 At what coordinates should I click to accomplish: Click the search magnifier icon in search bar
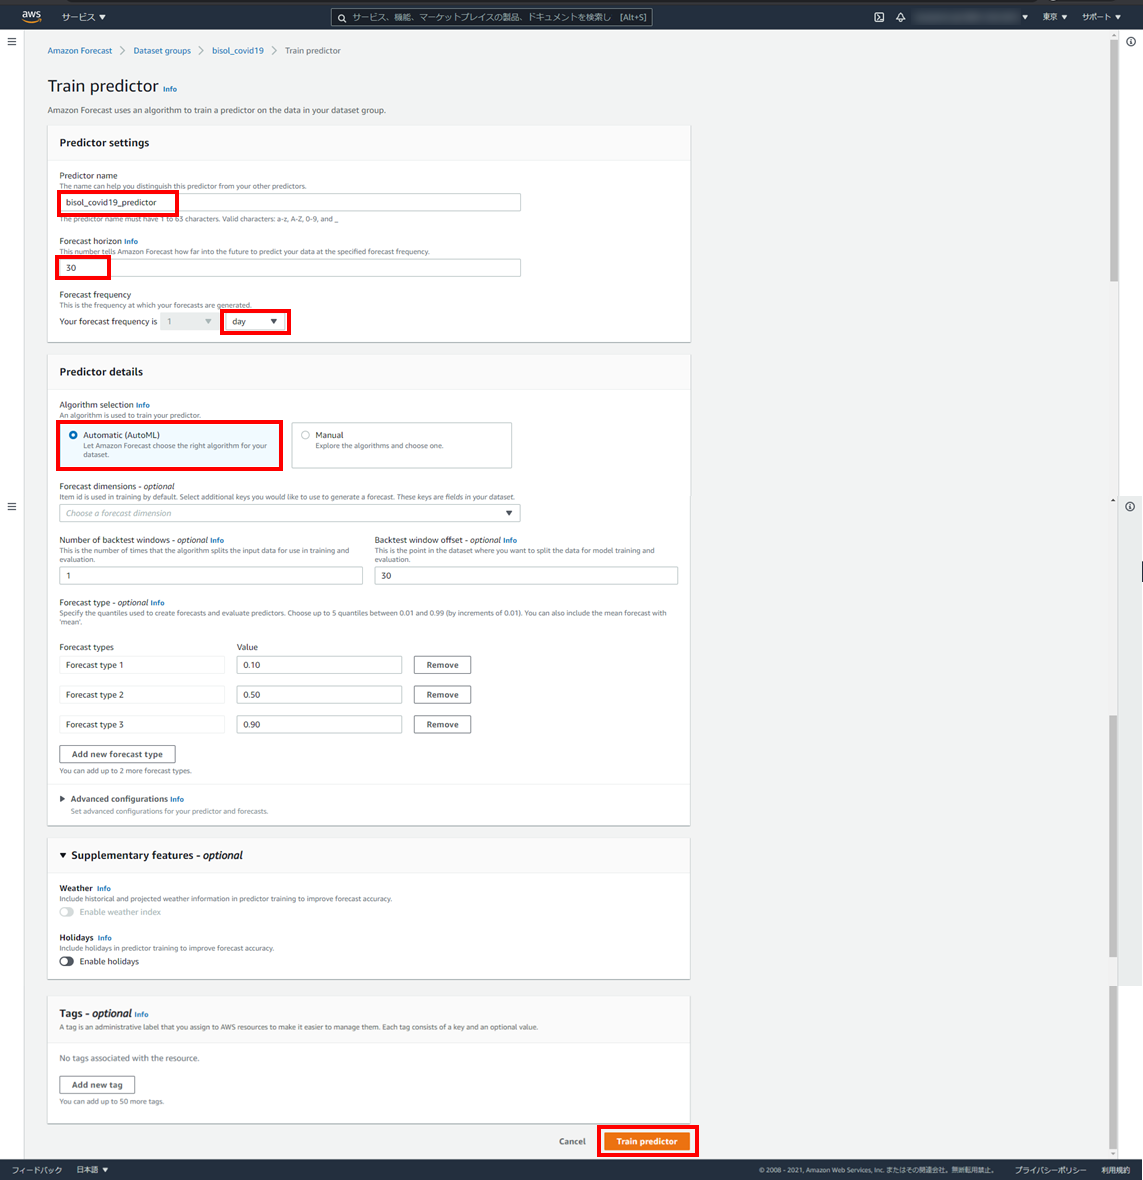pos(342,17)
